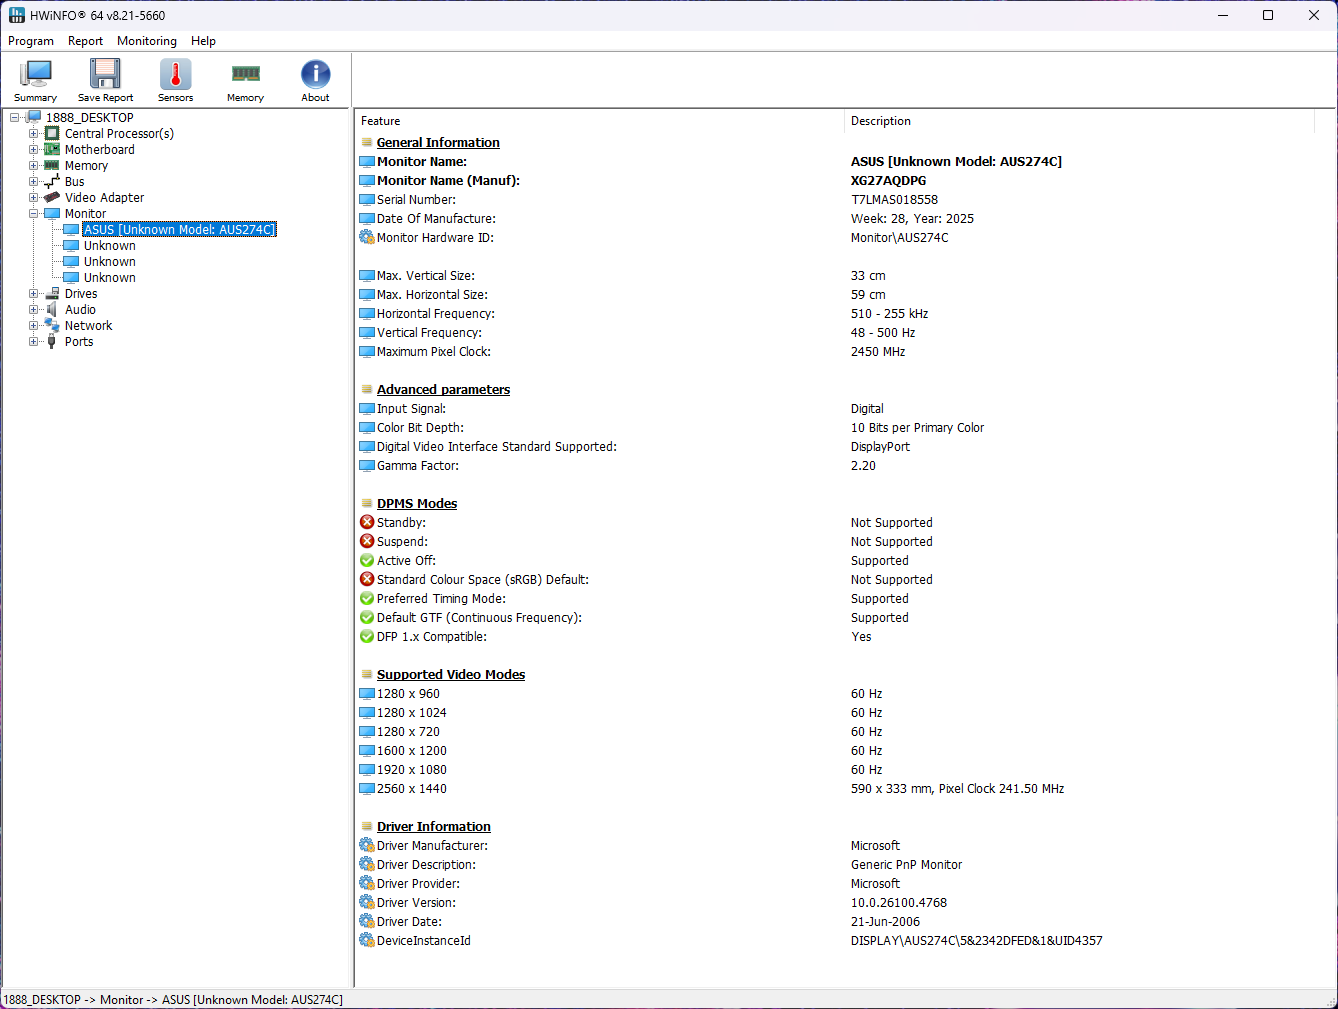Expand the Video Adapter node

pyautogui.click(x=34, y=197)
